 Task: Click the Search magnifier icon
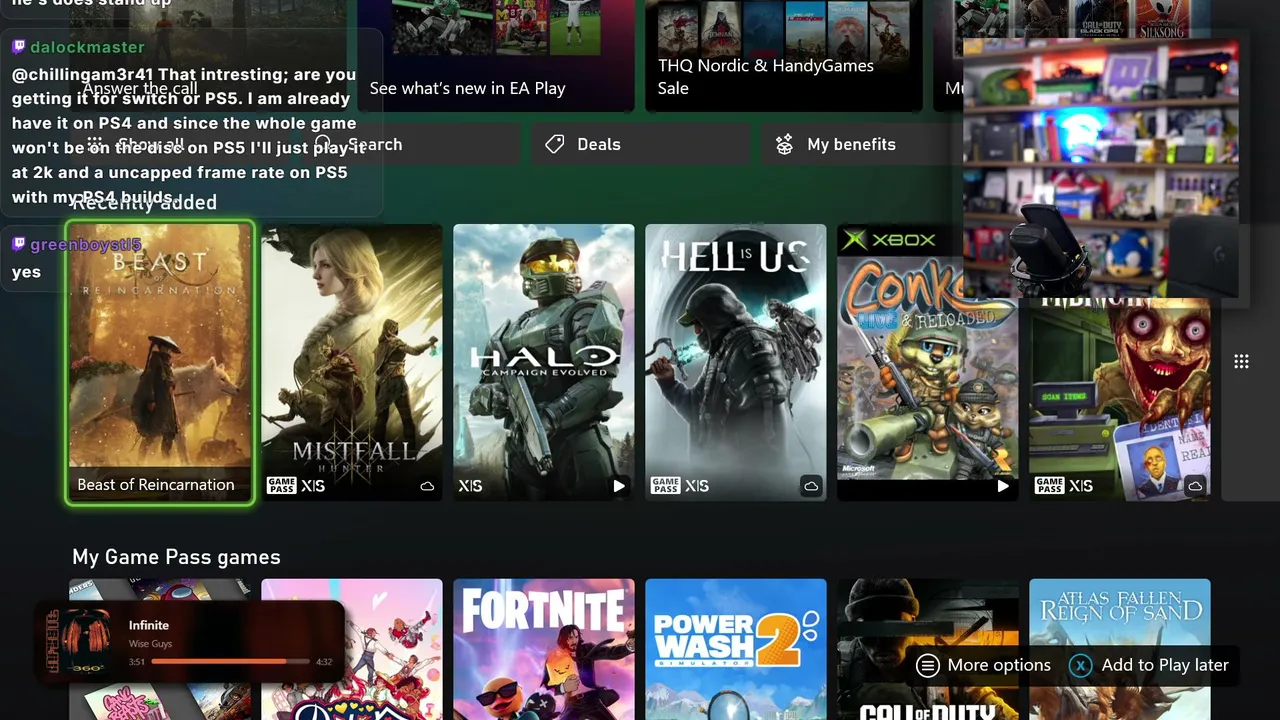(x=322, y=144)
